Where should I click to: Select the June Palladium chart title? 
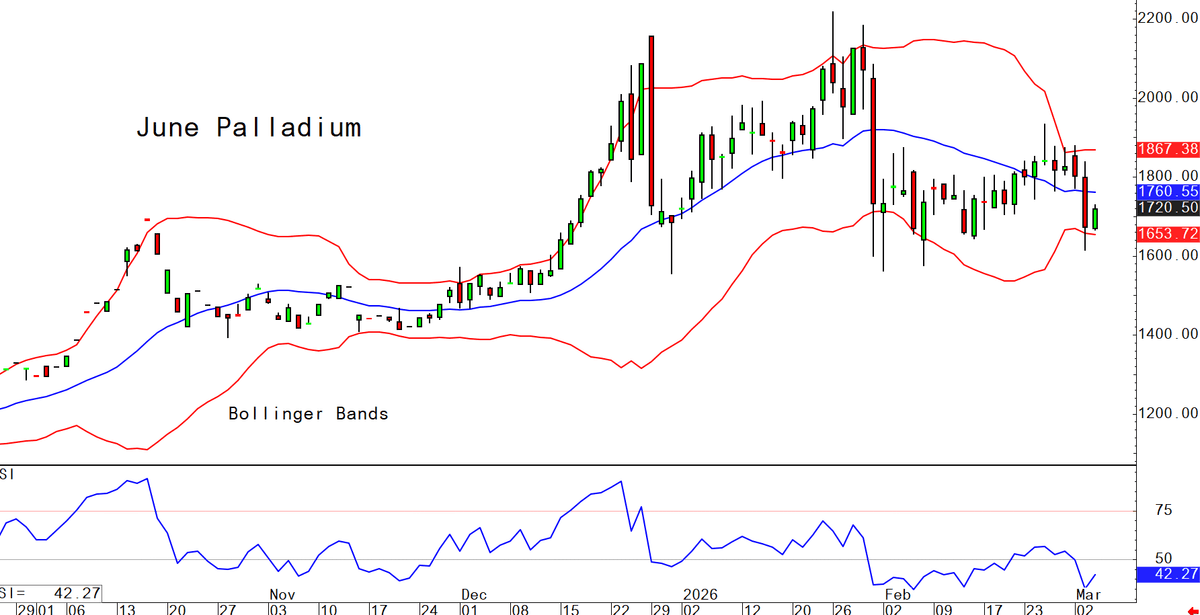[x=248, y=128]
